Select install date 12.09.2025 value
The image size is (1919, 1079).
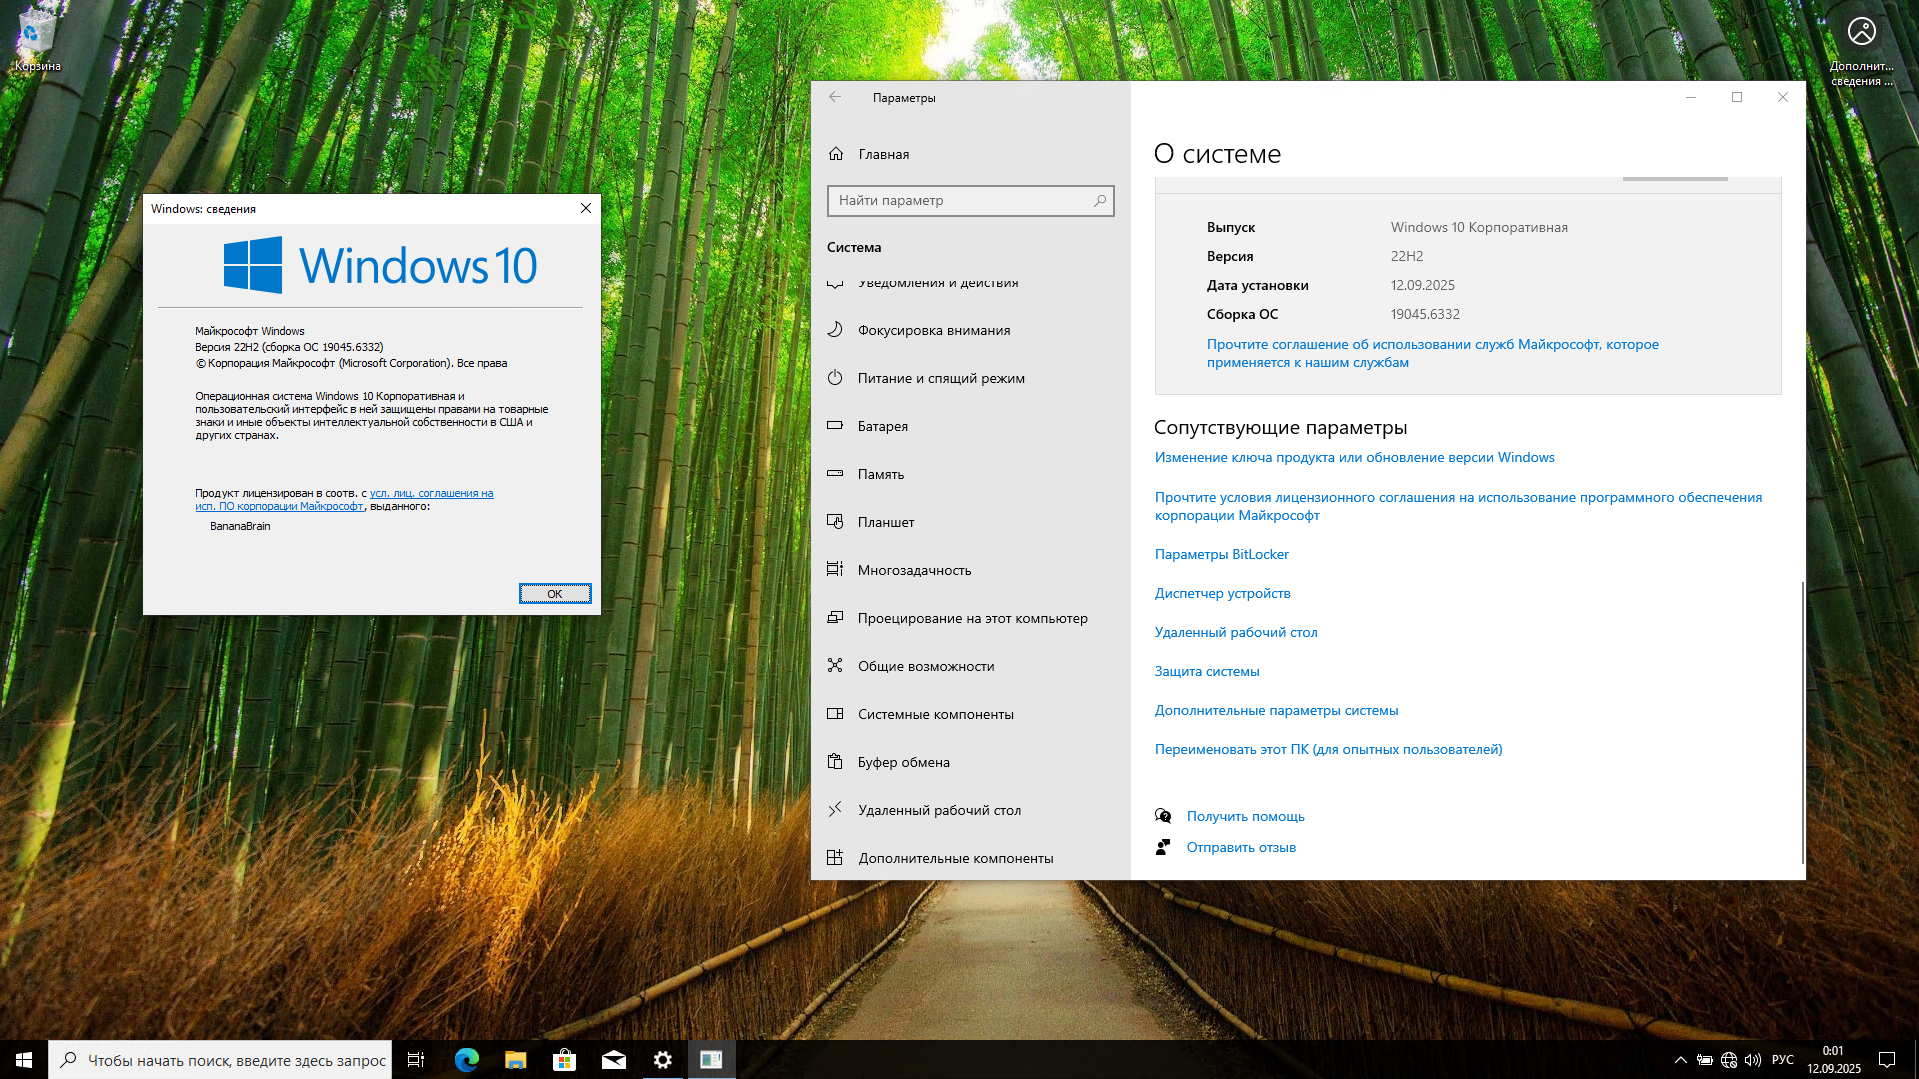coord(1422,285)
